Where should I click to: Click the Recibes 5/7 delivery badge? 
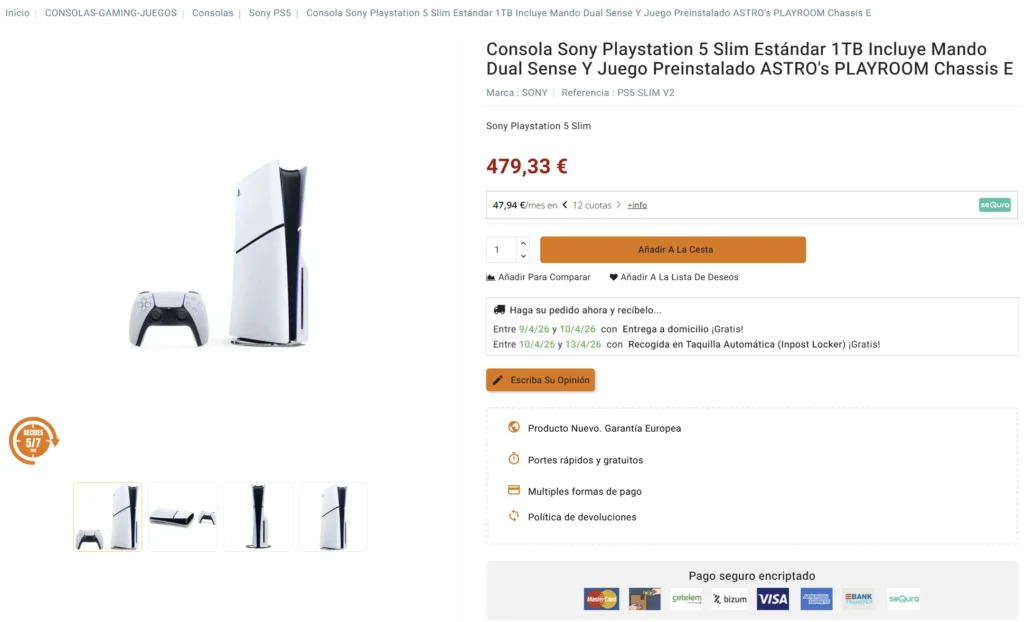click(30, 440)
